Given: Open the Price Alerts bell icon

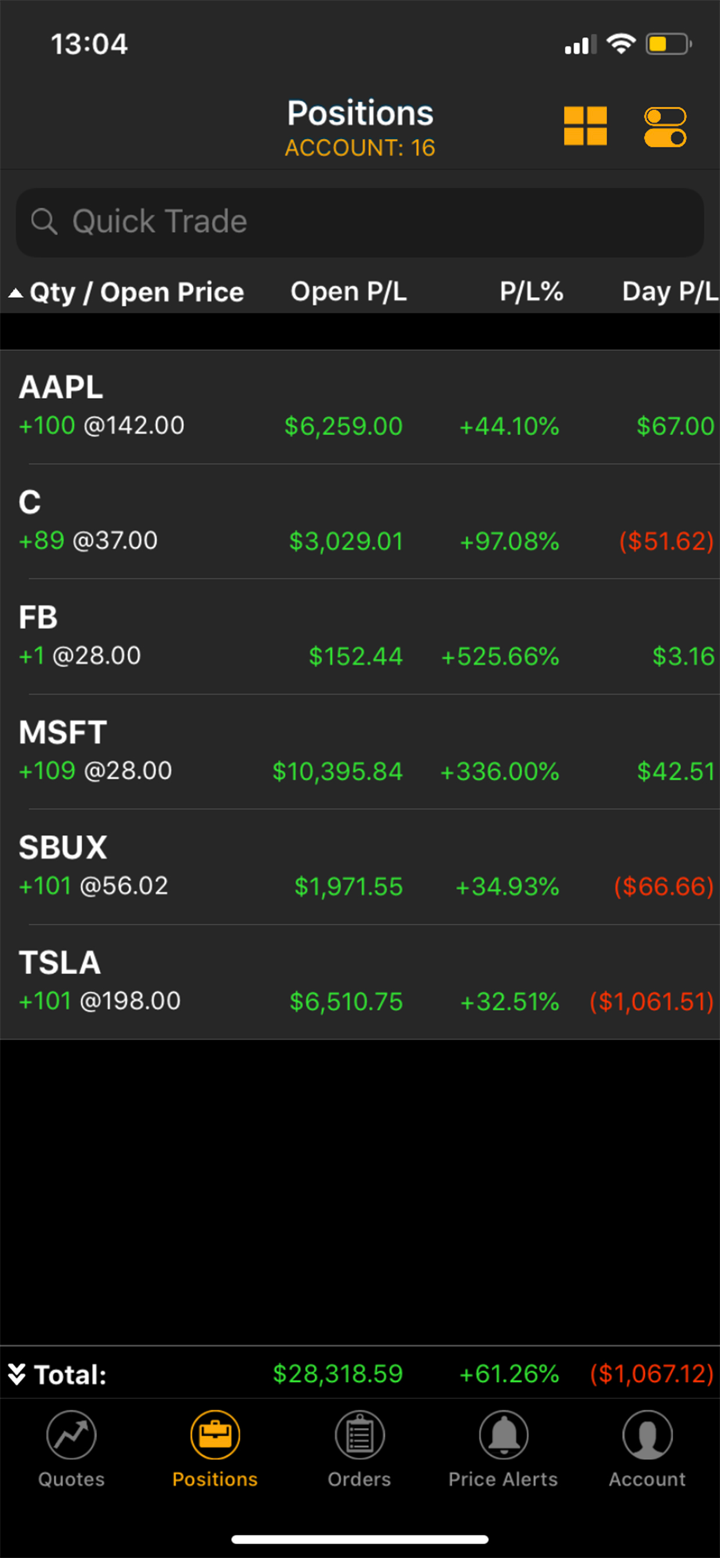Looking at the screenshot, I should pos(503,1436).
